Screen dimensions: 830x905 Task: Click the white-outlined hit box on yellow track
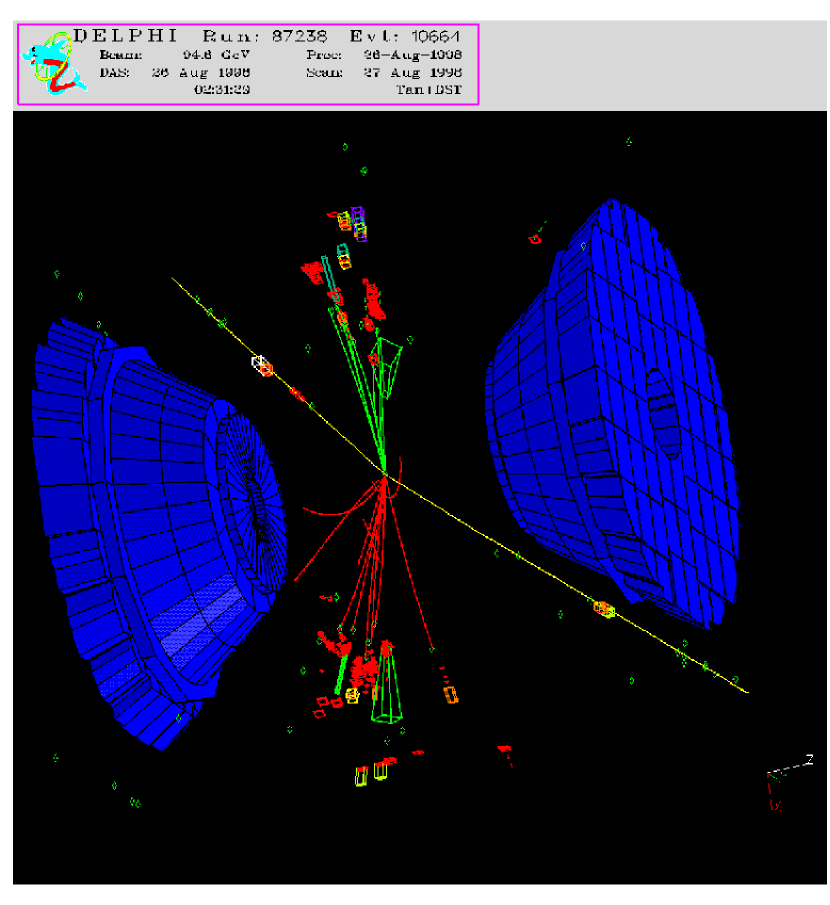[260, 365]
